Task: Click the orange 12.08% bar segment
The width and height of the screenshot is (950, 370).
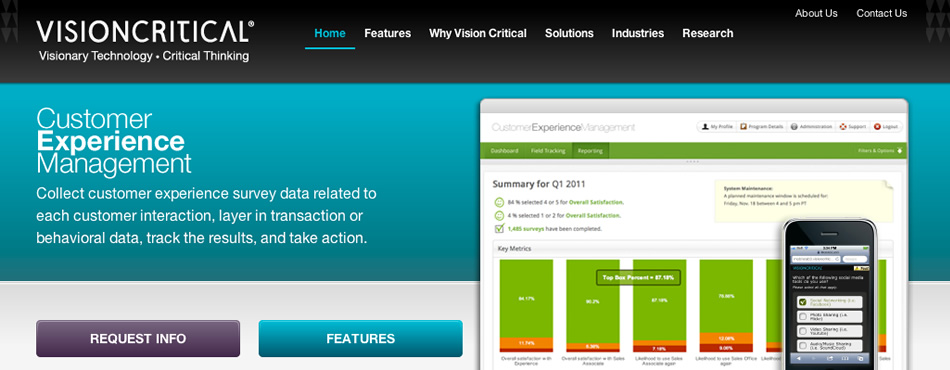Action: 726,339
